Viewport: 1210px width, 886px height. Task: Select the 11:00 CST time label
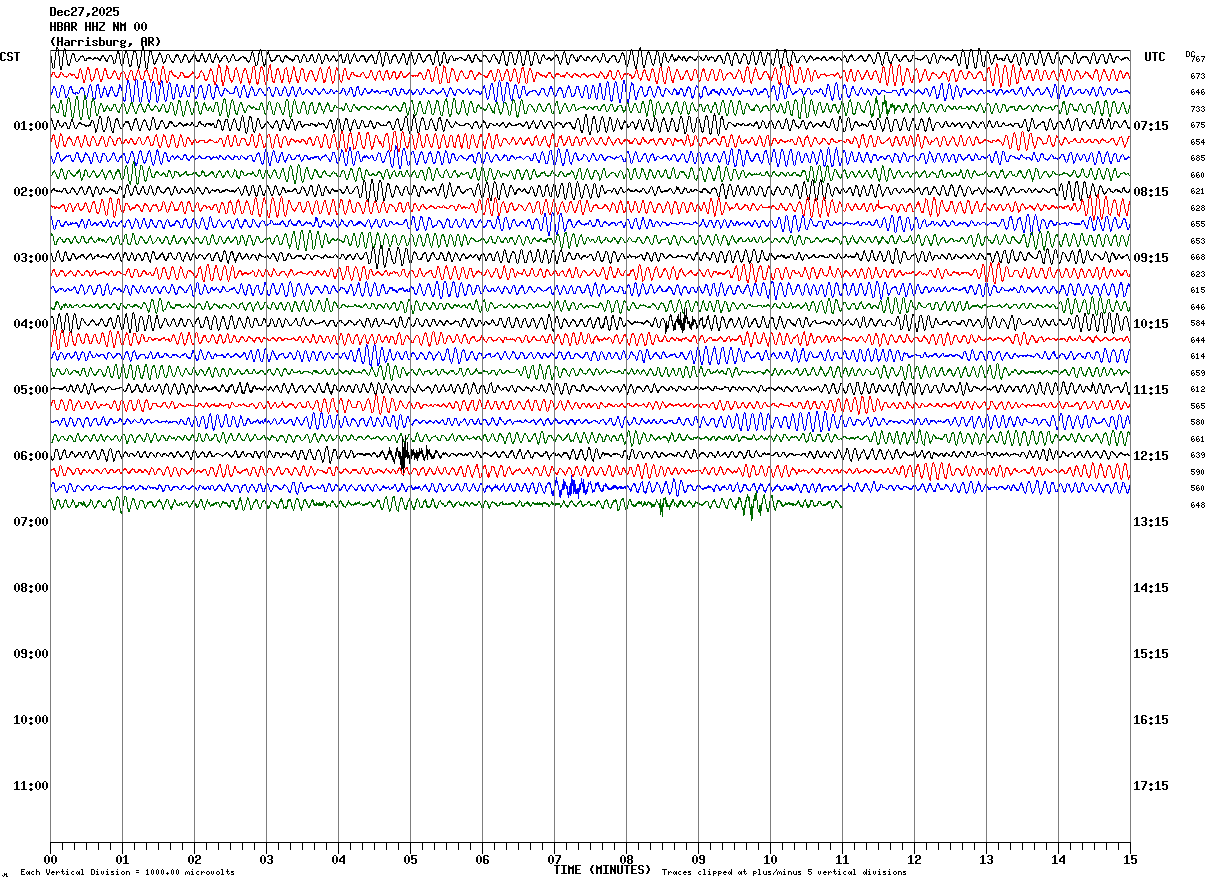tap(31, 786)
